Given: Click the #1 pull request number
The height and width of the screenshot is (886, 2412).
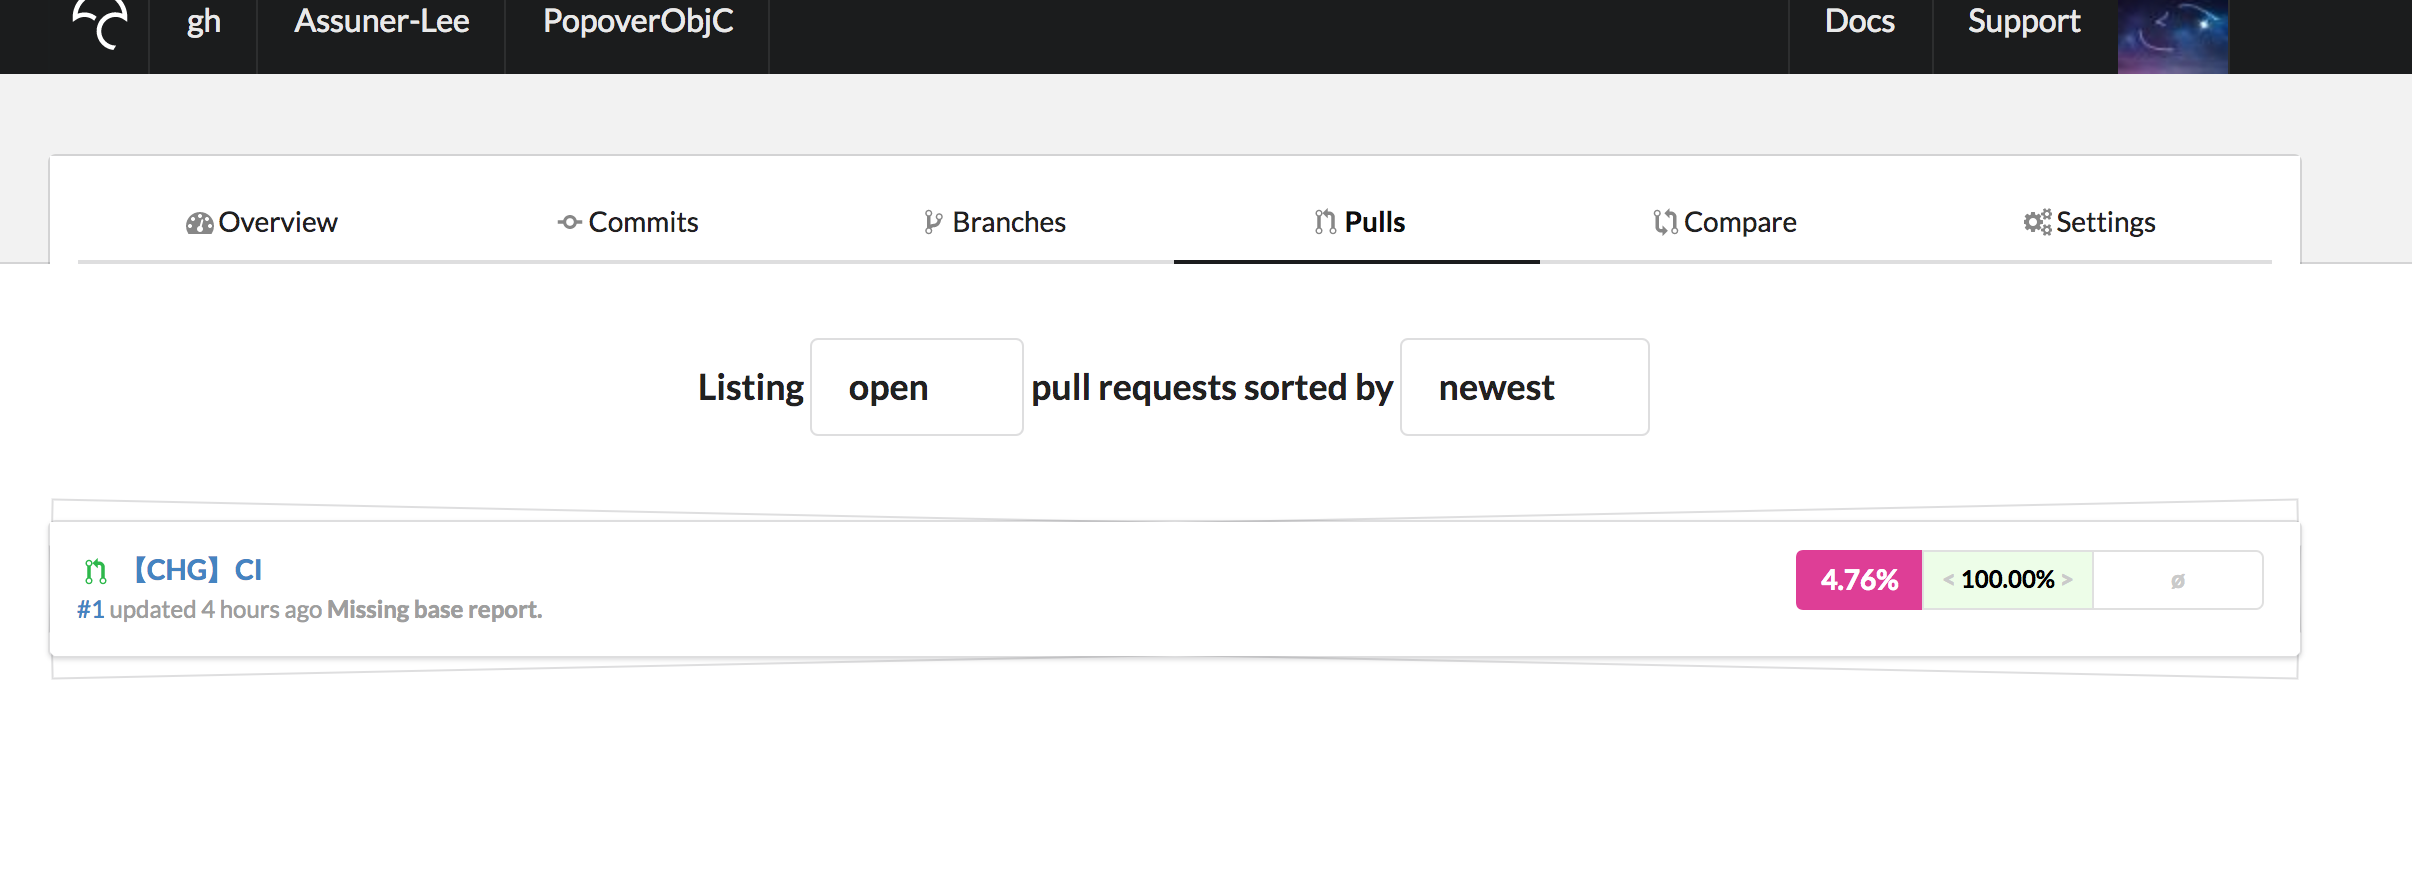Looking at the screenshot, I should [x=91, y=609].
